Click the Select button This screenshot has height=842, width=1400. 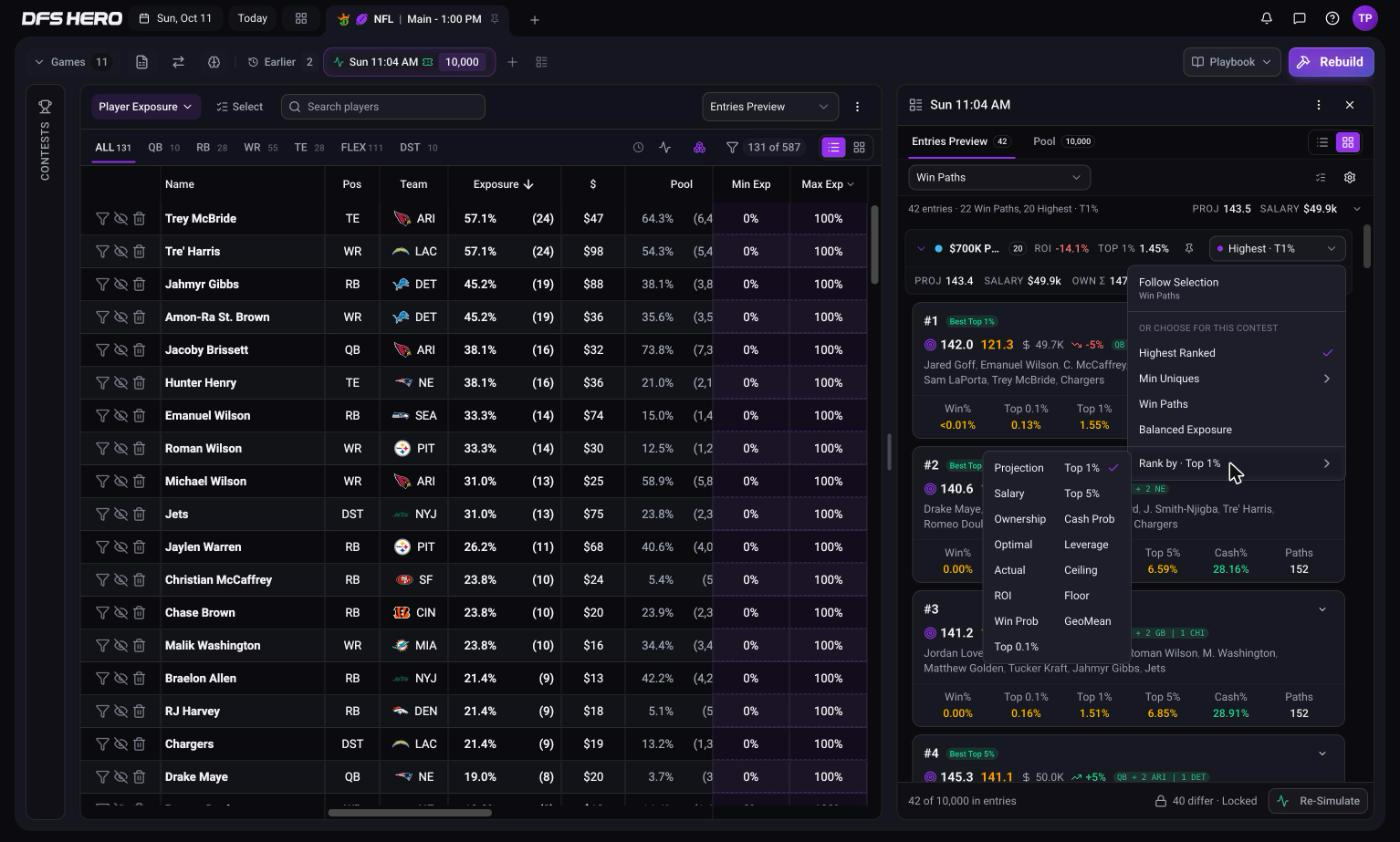(240, 107)
